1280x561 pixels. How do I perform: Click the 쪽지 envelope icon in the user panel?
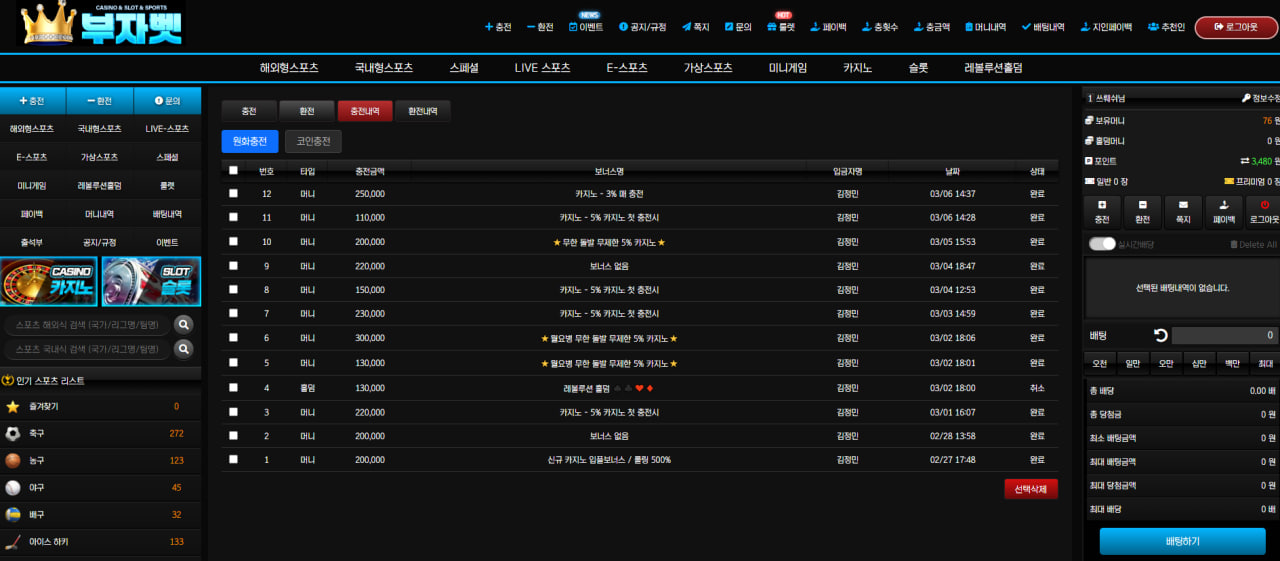click(x=1183, y=205)
